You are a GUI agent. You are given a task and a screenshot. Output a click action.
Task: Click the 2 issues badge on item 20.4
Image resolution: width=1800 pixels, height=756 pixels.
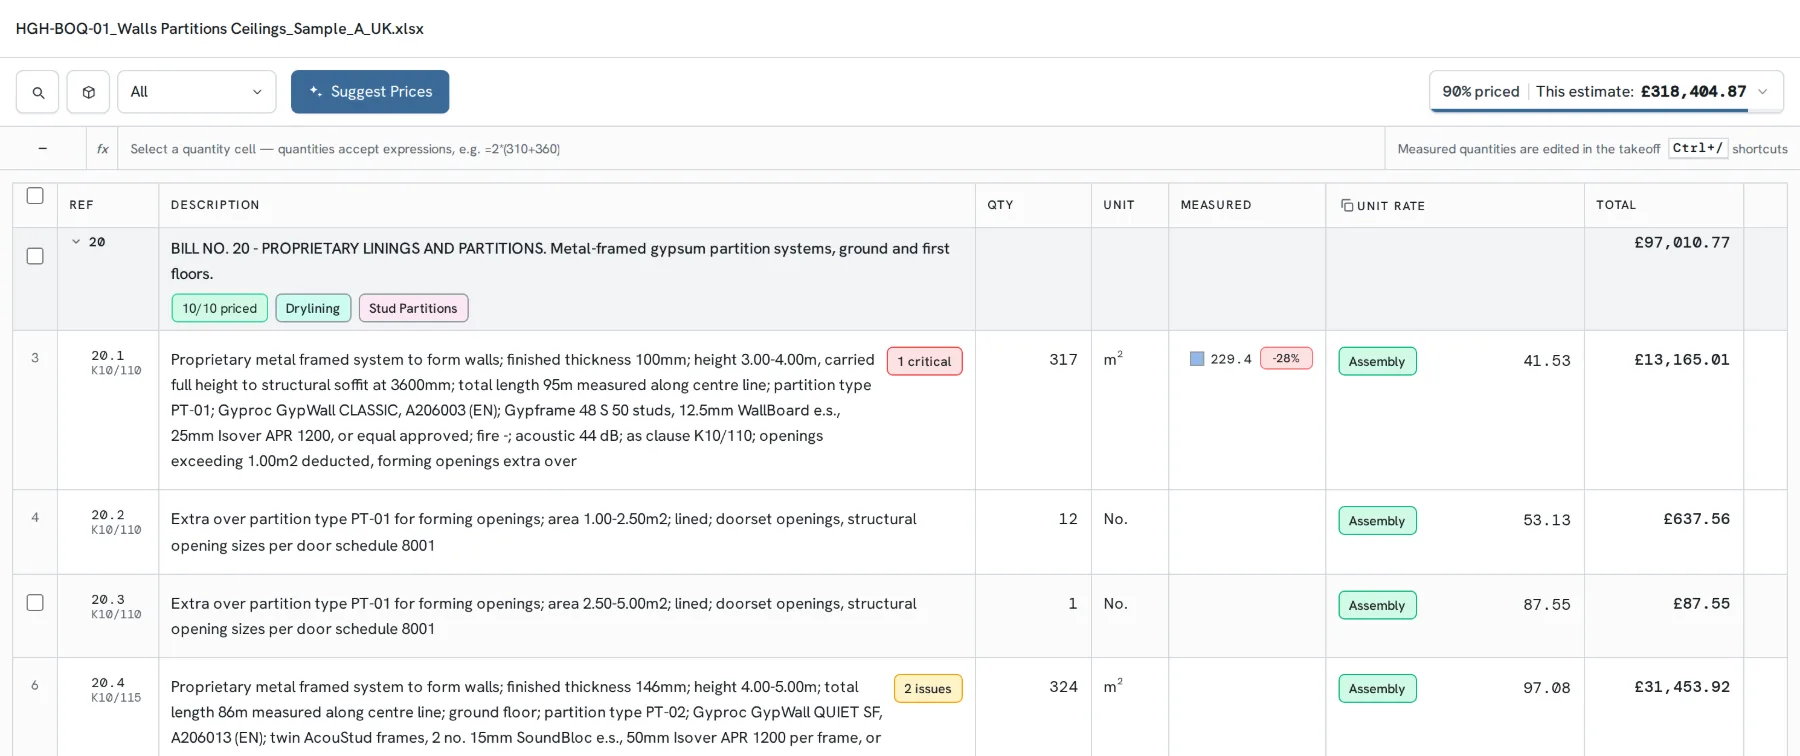[928, 688]
